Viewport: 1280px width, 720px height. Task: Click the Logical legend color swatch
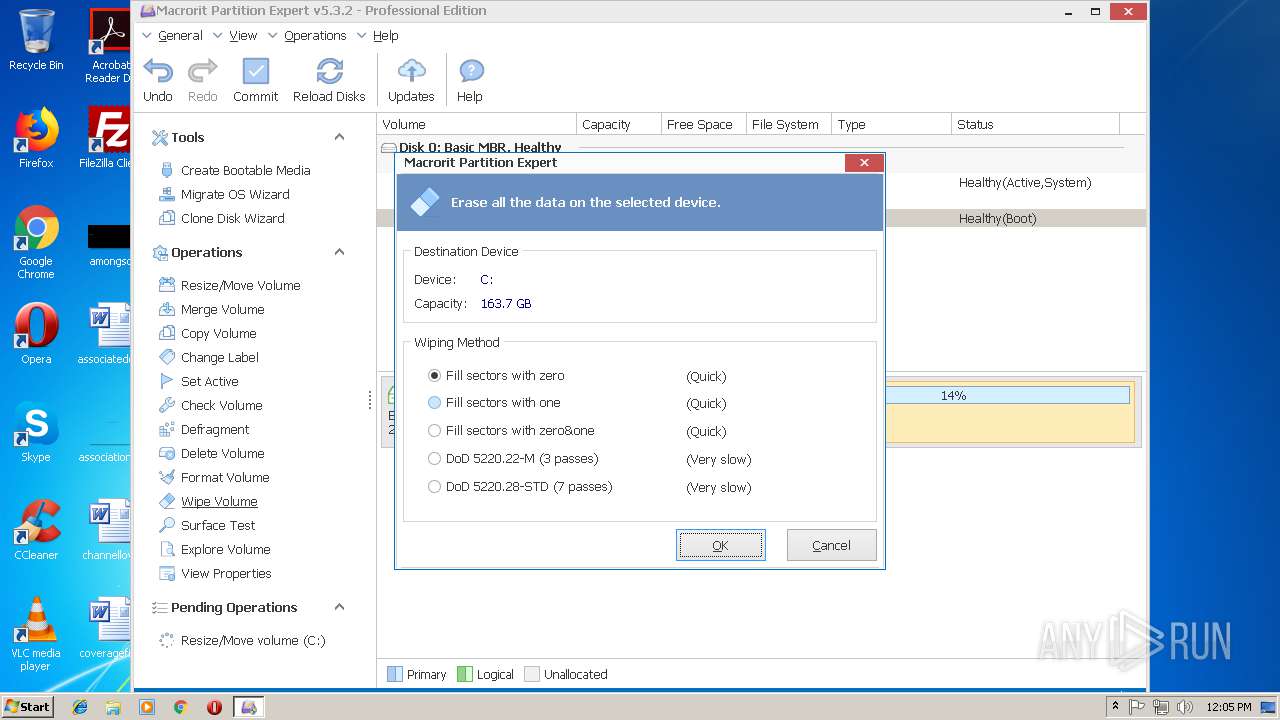[464, 674]
